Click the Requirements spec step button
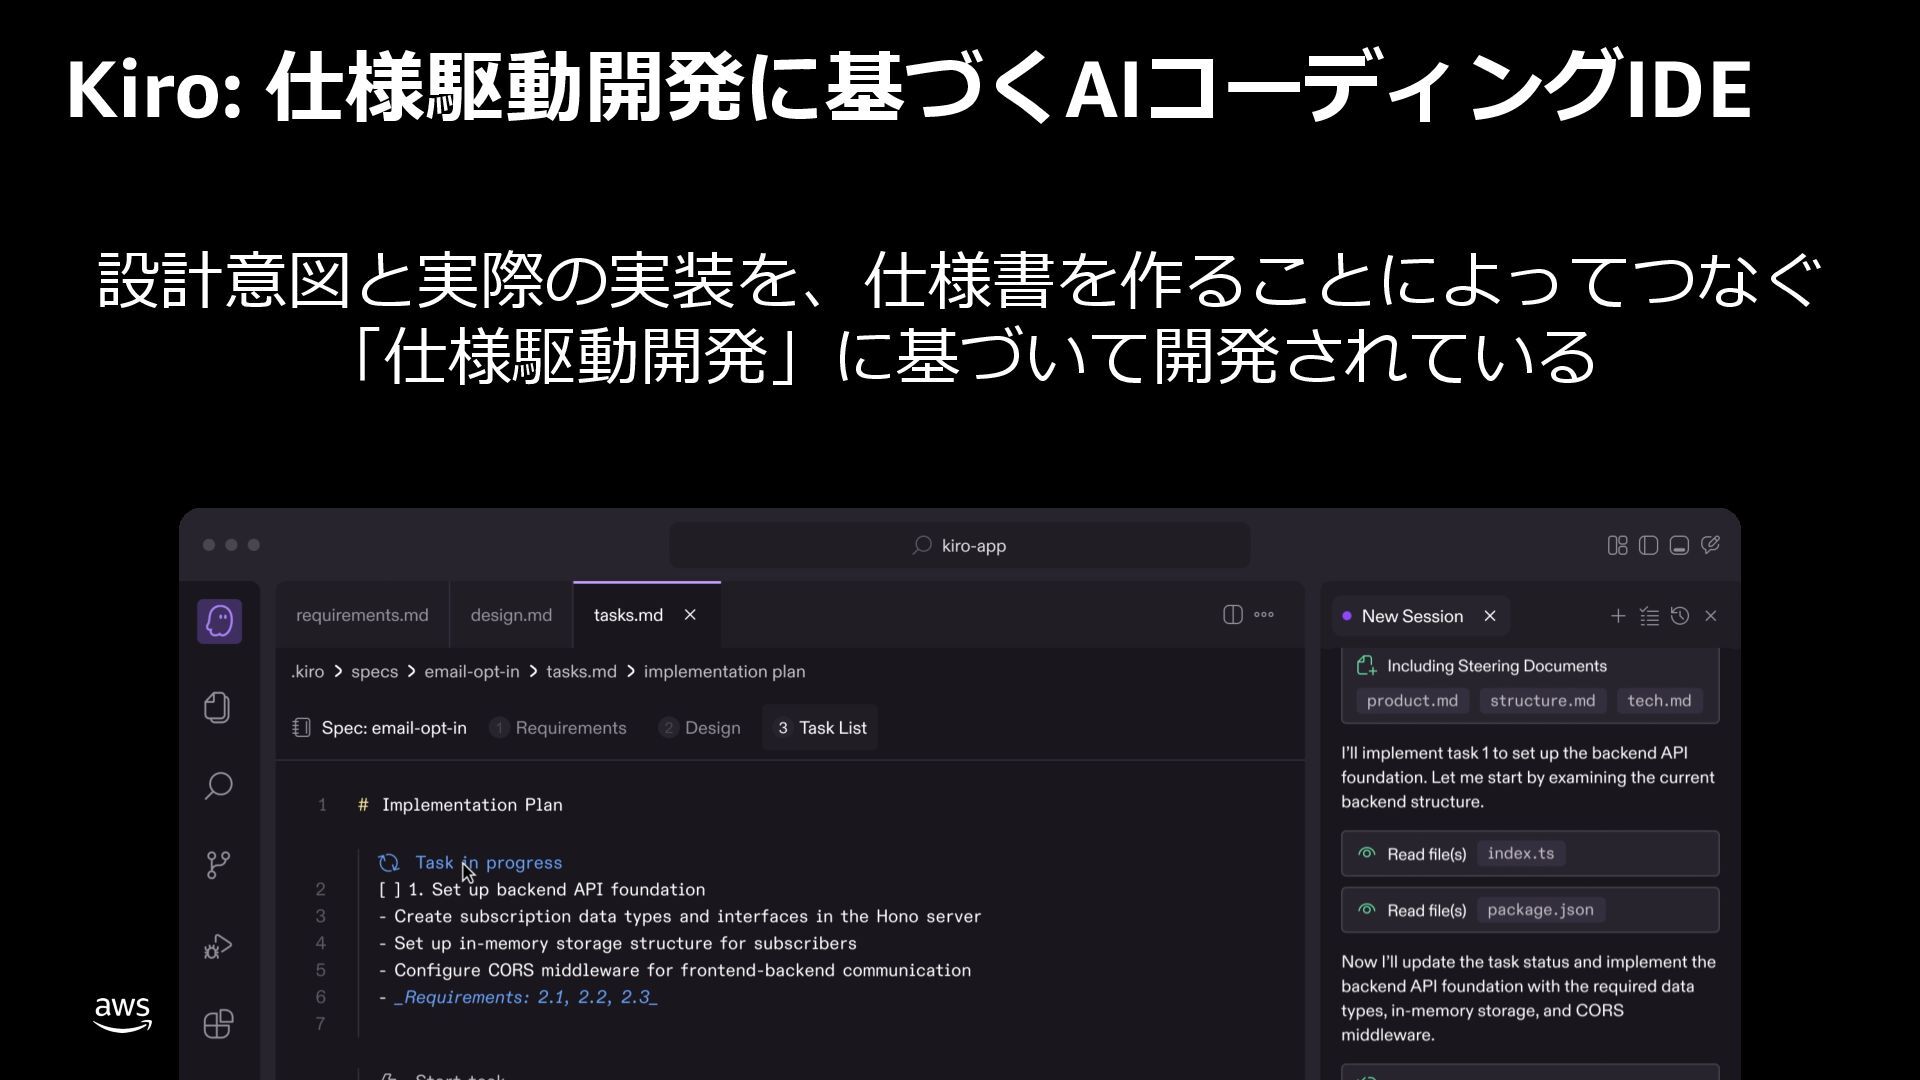The width and height of the screenshot is (1920, 1080). click(558, 728)
